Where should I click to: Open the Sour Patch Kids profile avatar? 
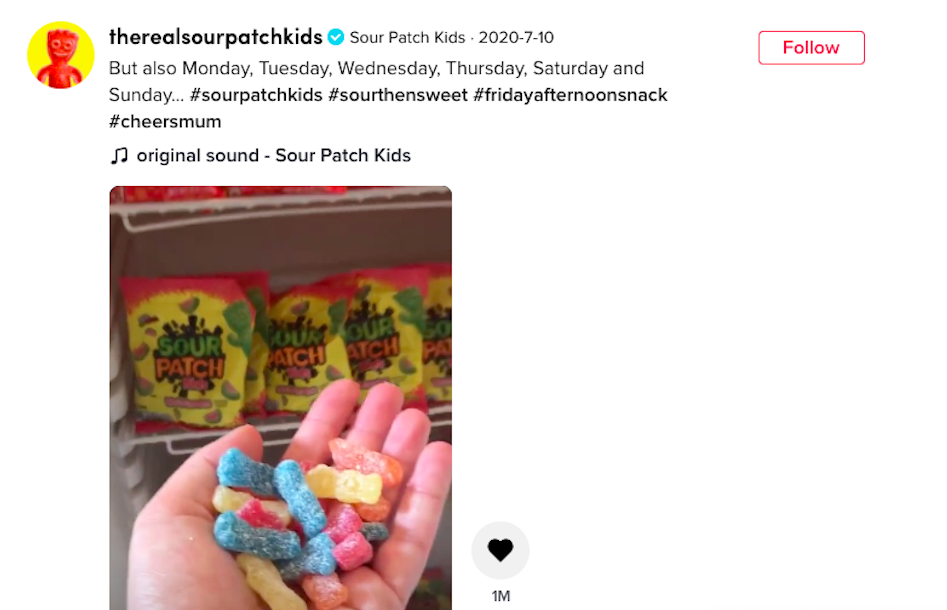coord(61,55)
